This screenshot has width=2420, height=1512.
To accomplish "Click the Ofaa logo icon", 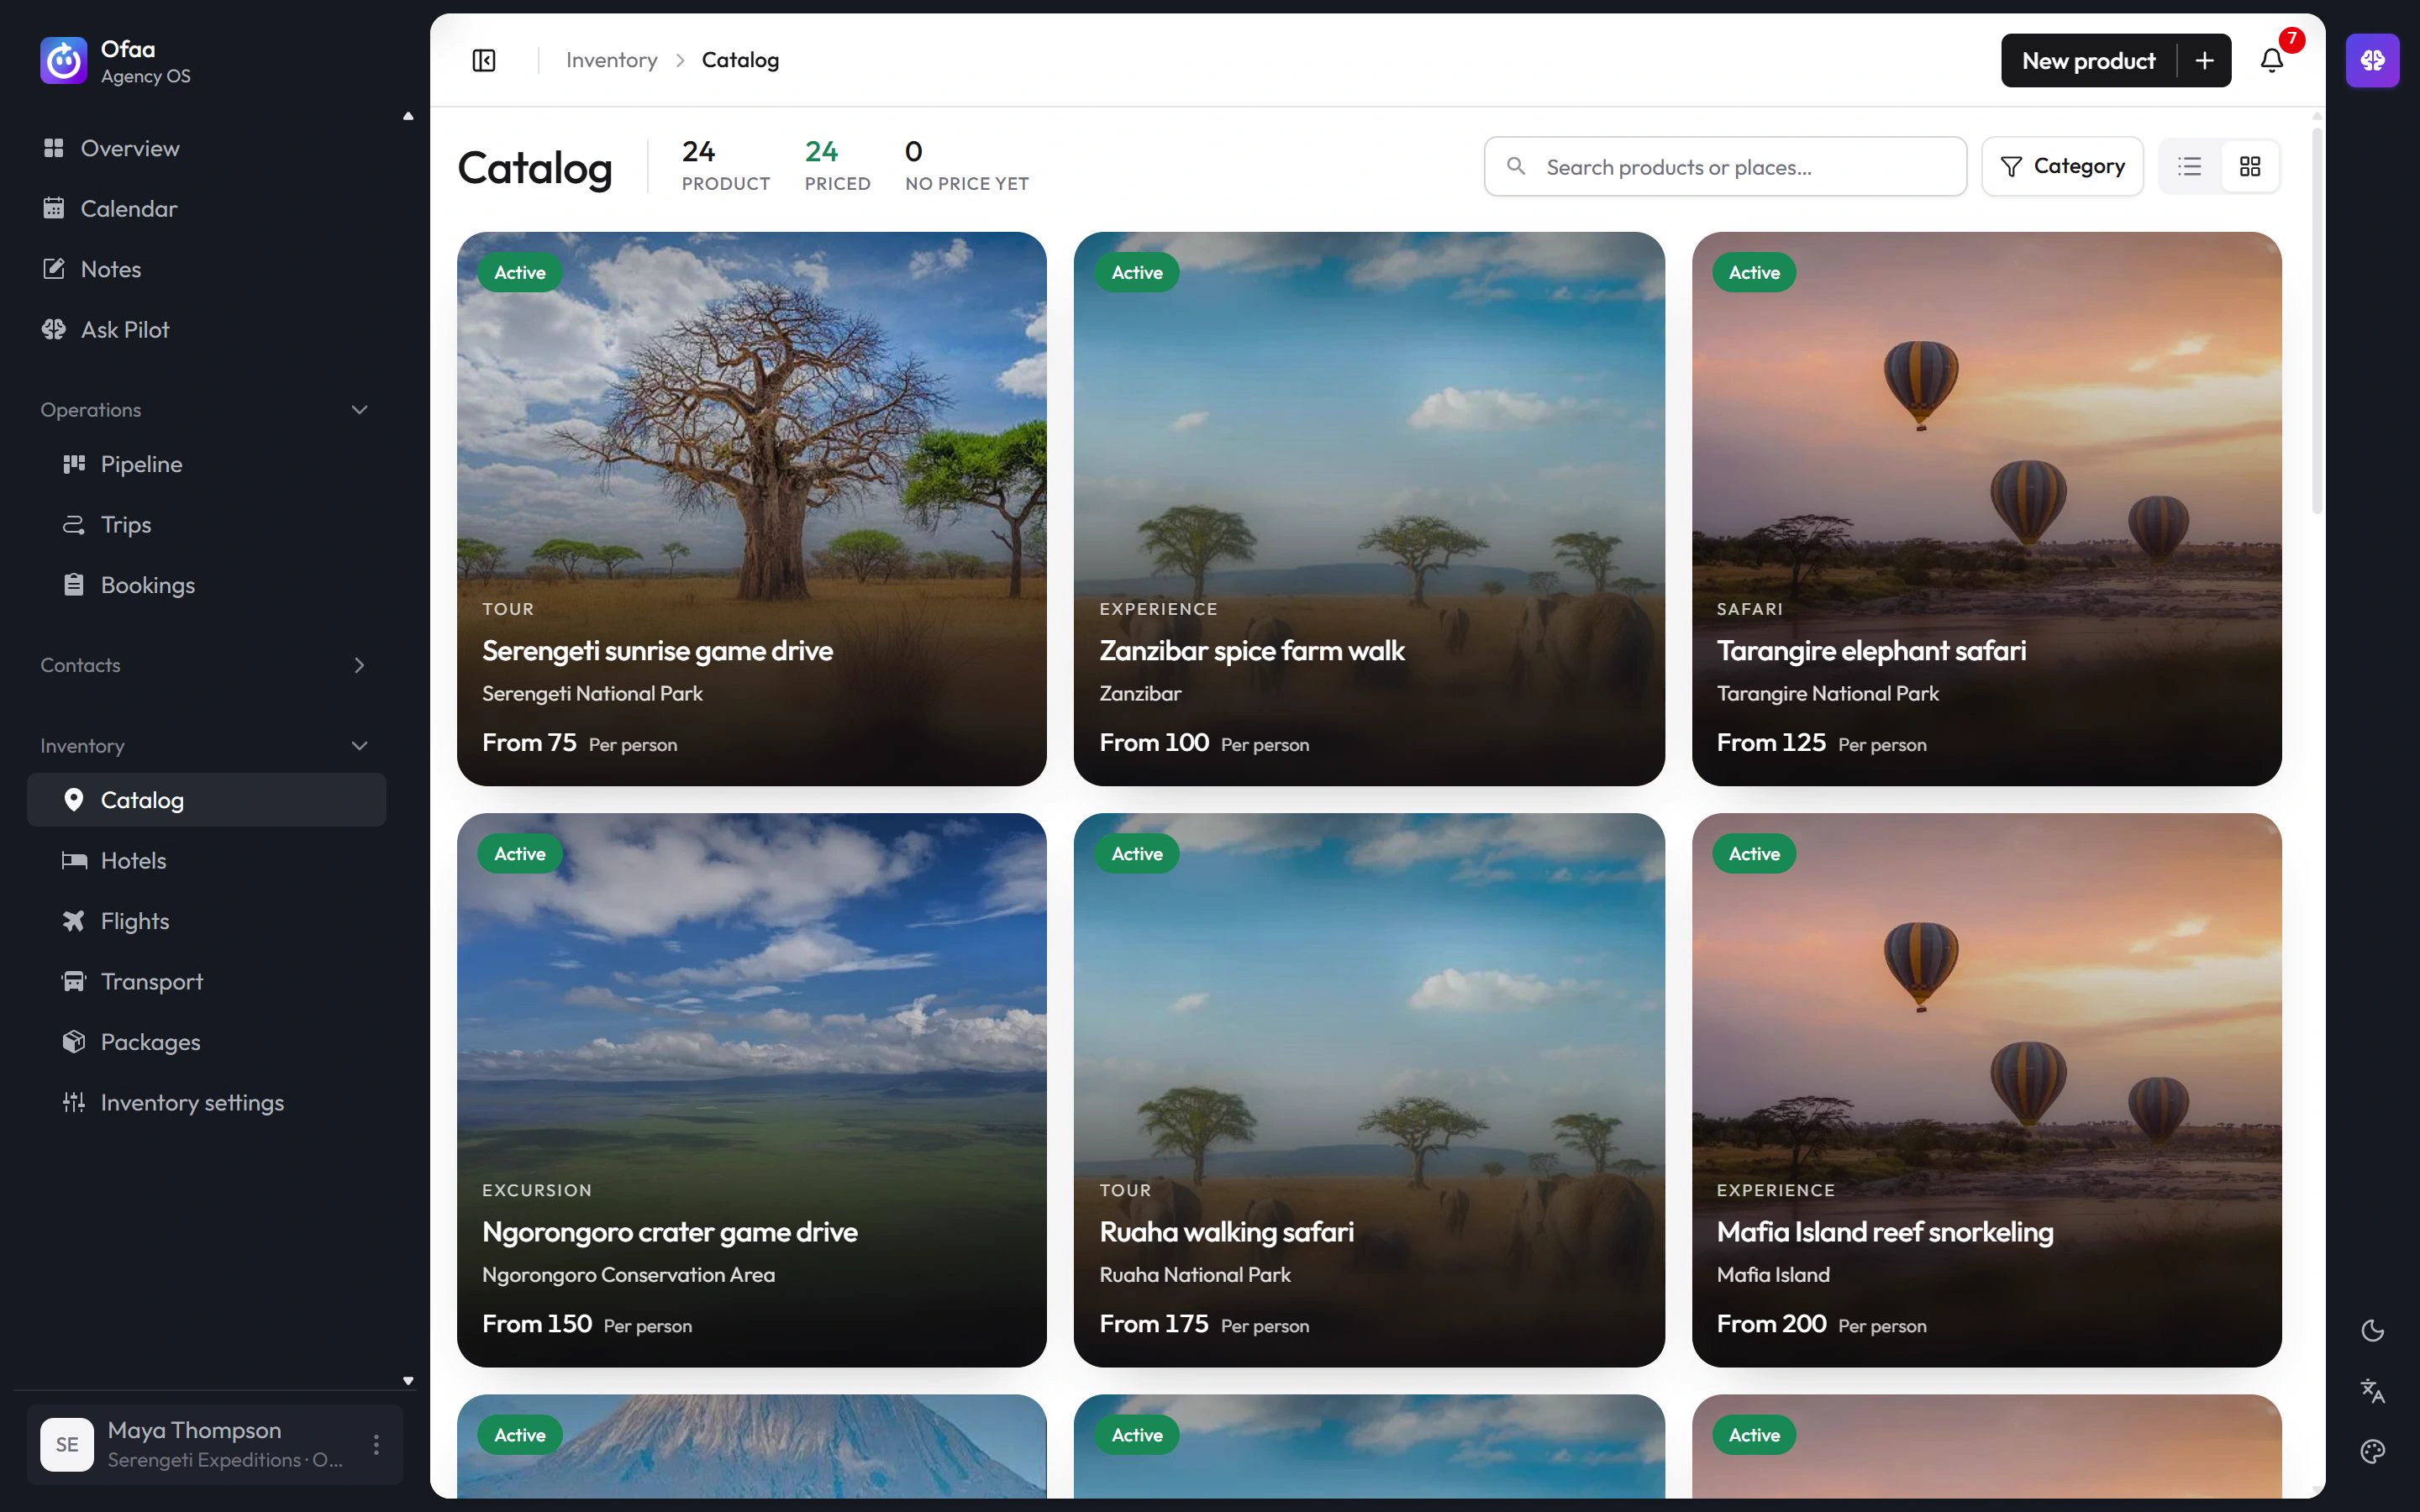I will click(64, 61).
